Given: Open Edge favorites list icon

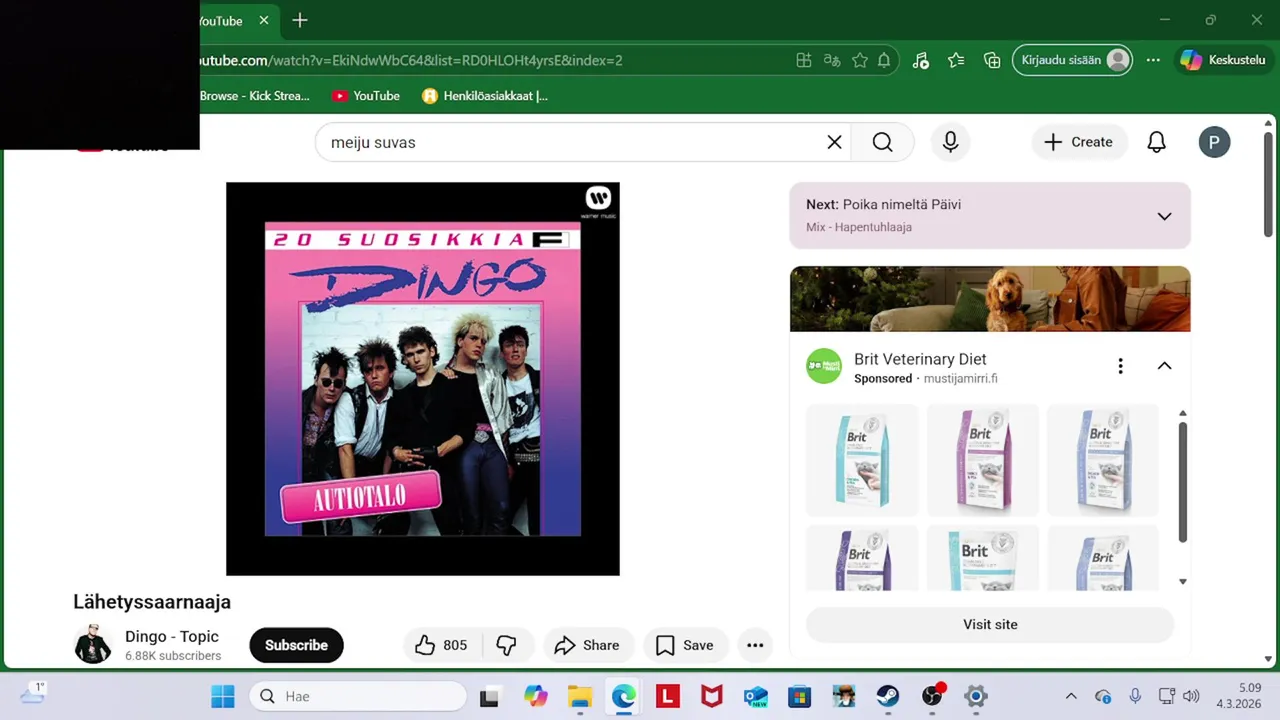Looking at the screenshot, I should [956, 60].
